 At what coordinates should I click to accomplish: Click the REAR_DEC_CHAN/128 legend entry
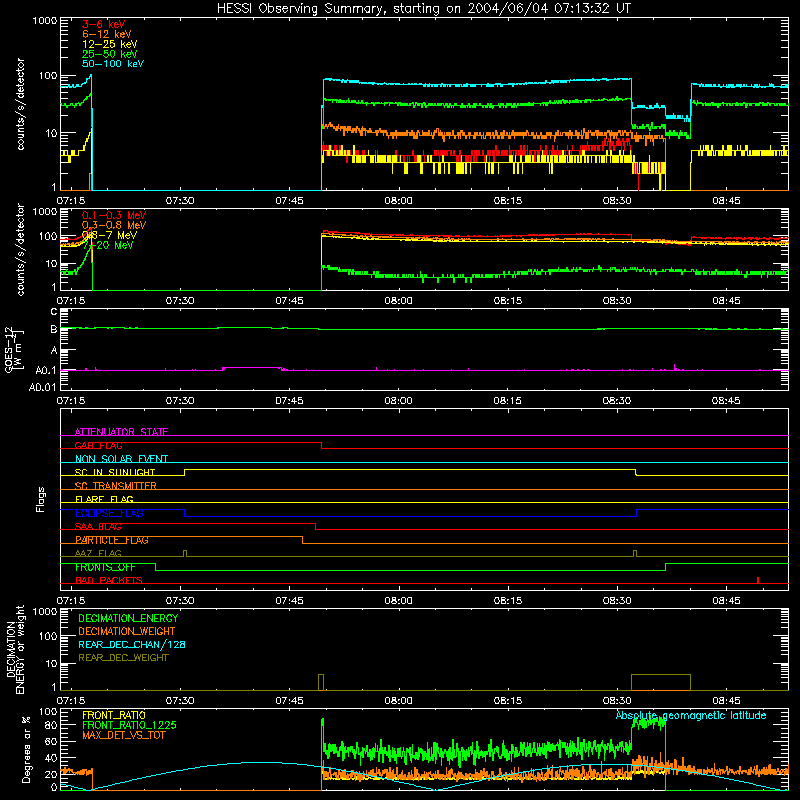132,644
